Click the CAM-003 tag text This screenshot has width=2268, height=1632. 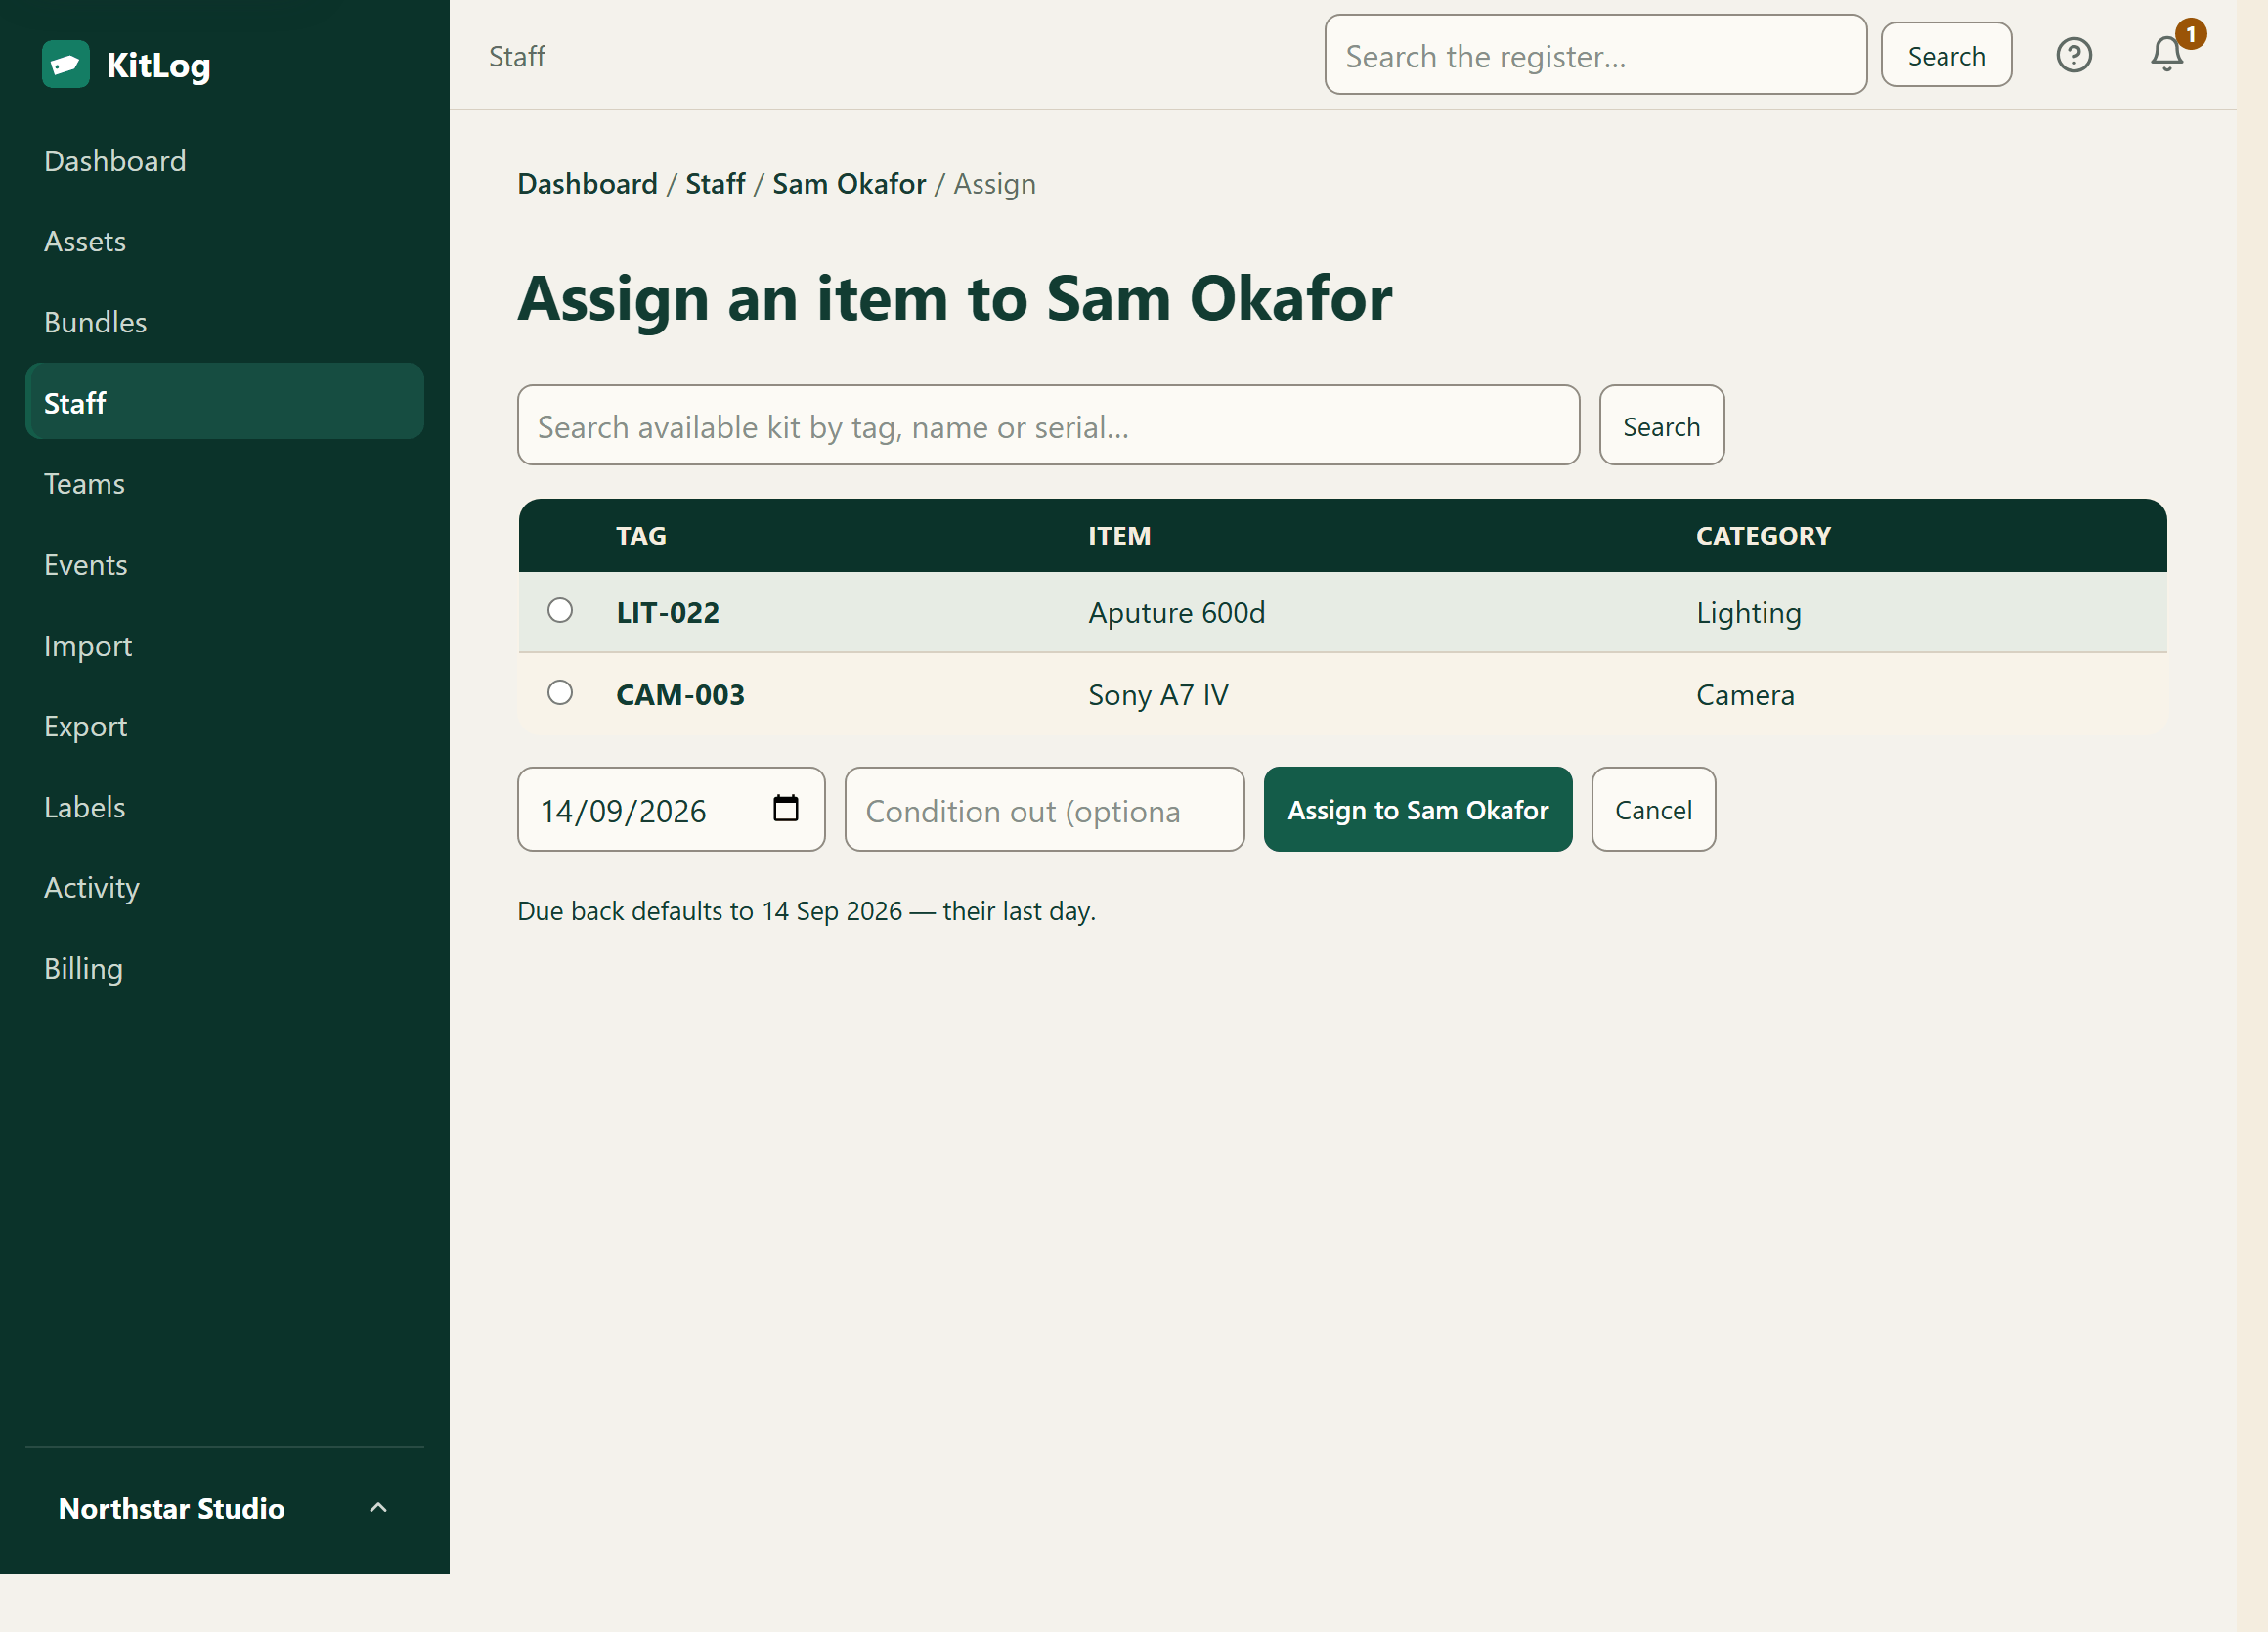click(680, 695)
